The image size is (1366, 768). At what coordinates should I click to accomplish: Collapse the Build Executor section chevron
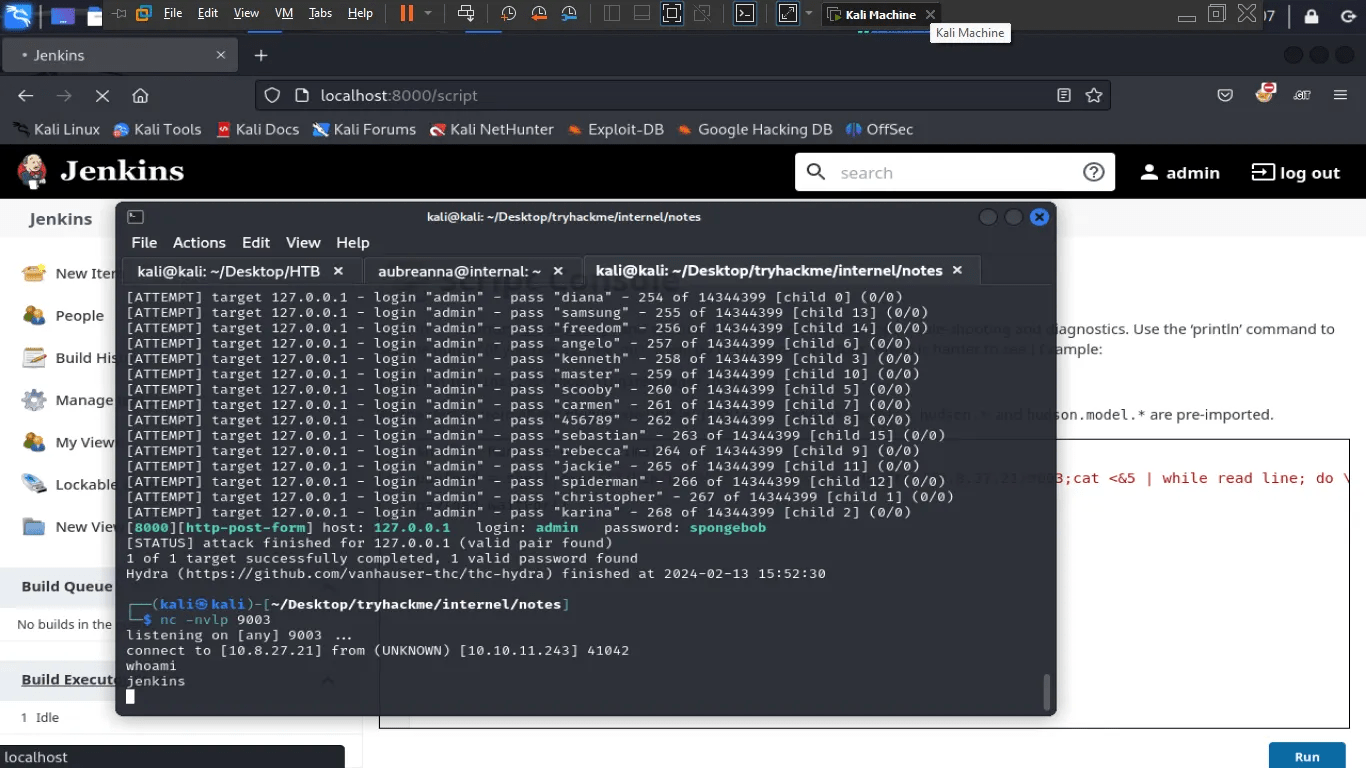point(327,680)
